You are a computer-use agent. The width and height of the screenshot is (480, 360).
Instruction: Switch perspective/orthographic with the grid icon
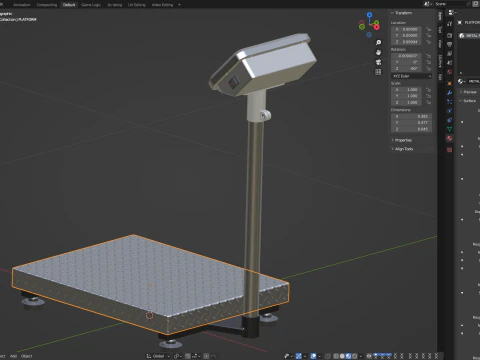point(378,72)
